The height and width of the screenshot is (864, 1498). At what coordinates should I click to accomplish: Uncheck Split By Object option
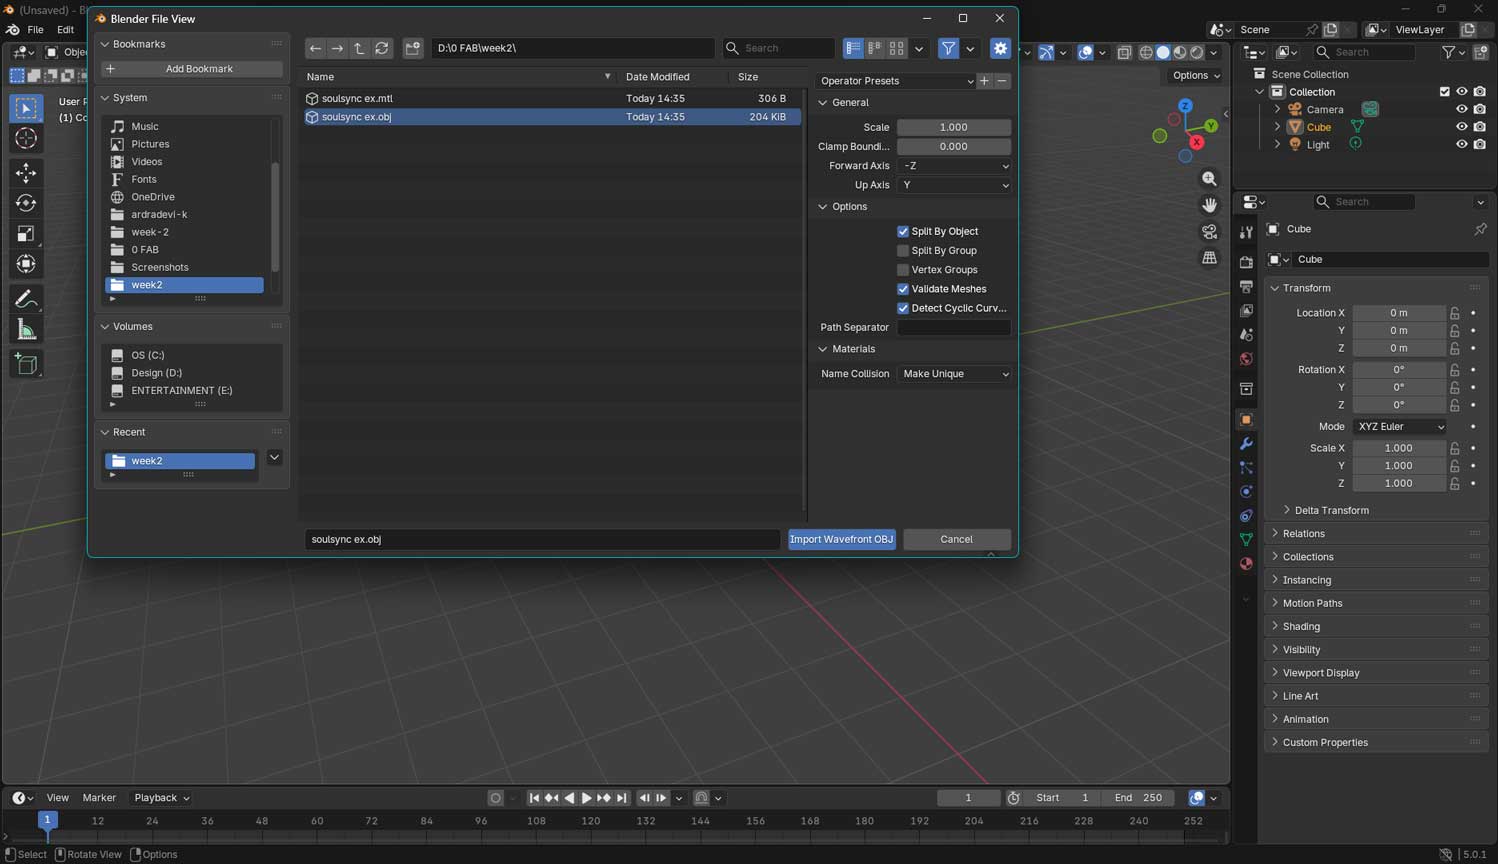pyautogui.click(x=903, y=231)
